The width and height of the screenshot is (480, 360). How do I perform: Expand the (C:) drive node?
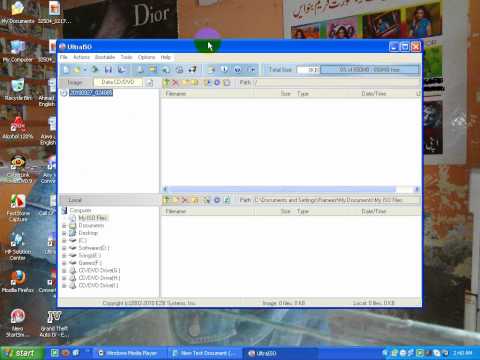(x=64, y=240)
